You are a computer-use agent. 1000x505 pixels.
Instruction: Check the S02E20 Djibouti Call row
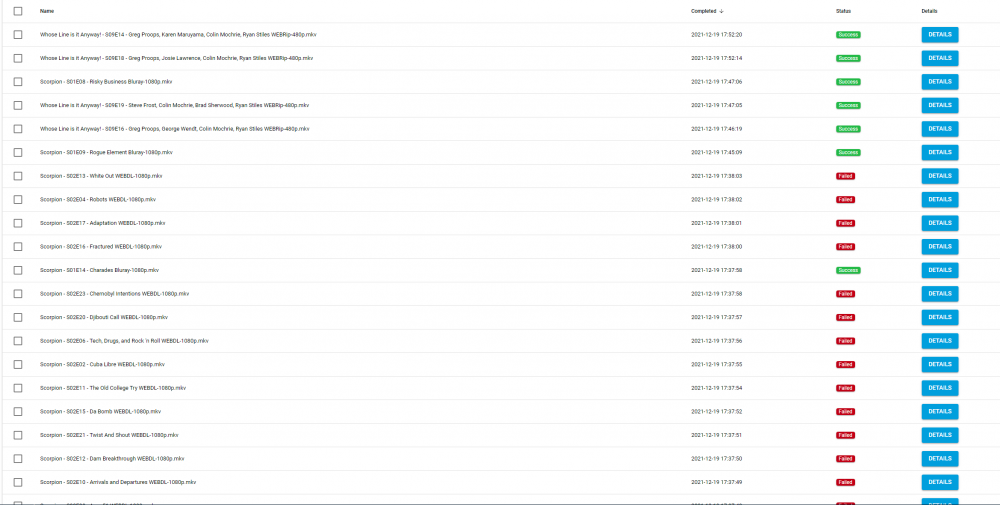[x=17, y=318]
